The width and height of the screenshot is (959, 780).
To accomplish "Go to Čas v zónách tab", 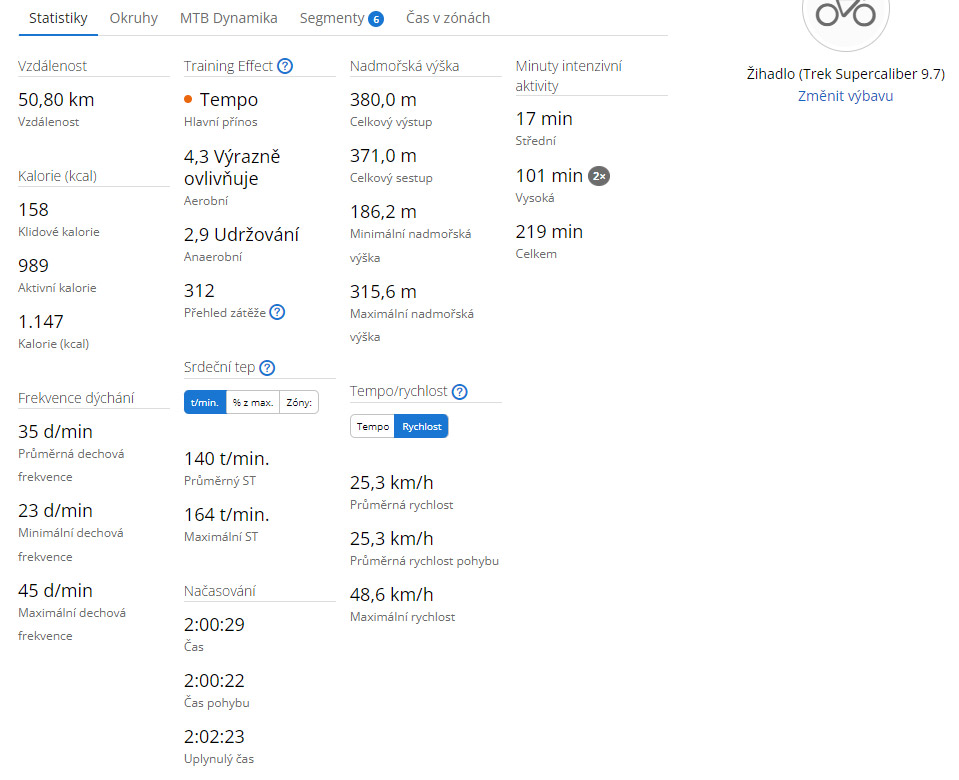I will point(448,18).
